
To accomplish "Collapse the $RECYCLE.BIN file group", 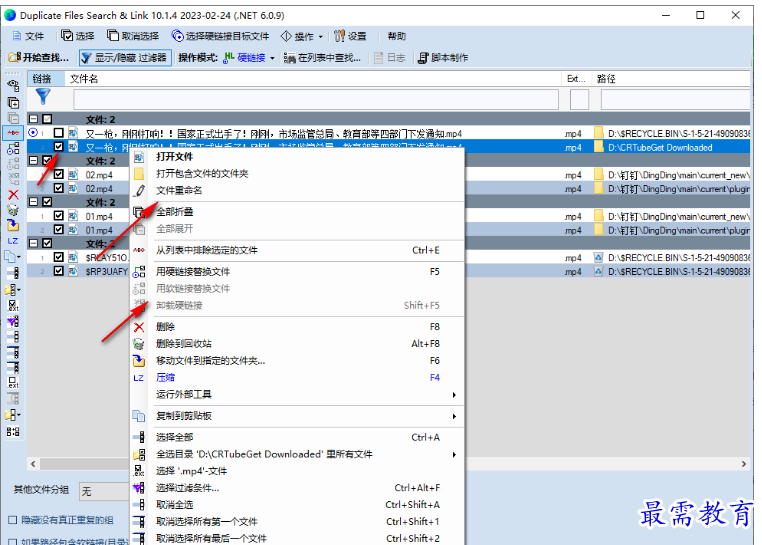I will pos(34,243).
